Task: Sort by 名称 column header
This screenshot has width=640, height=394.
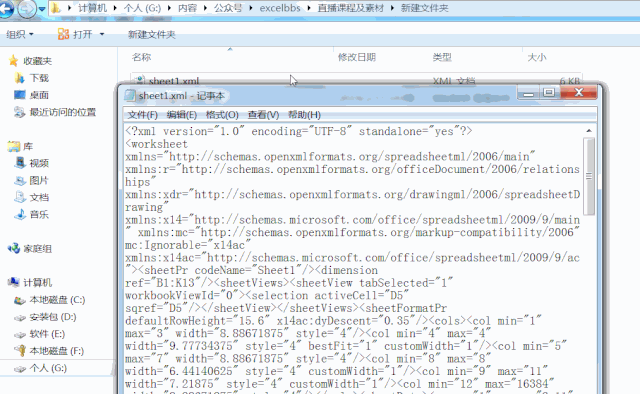Action: point(141,57)
